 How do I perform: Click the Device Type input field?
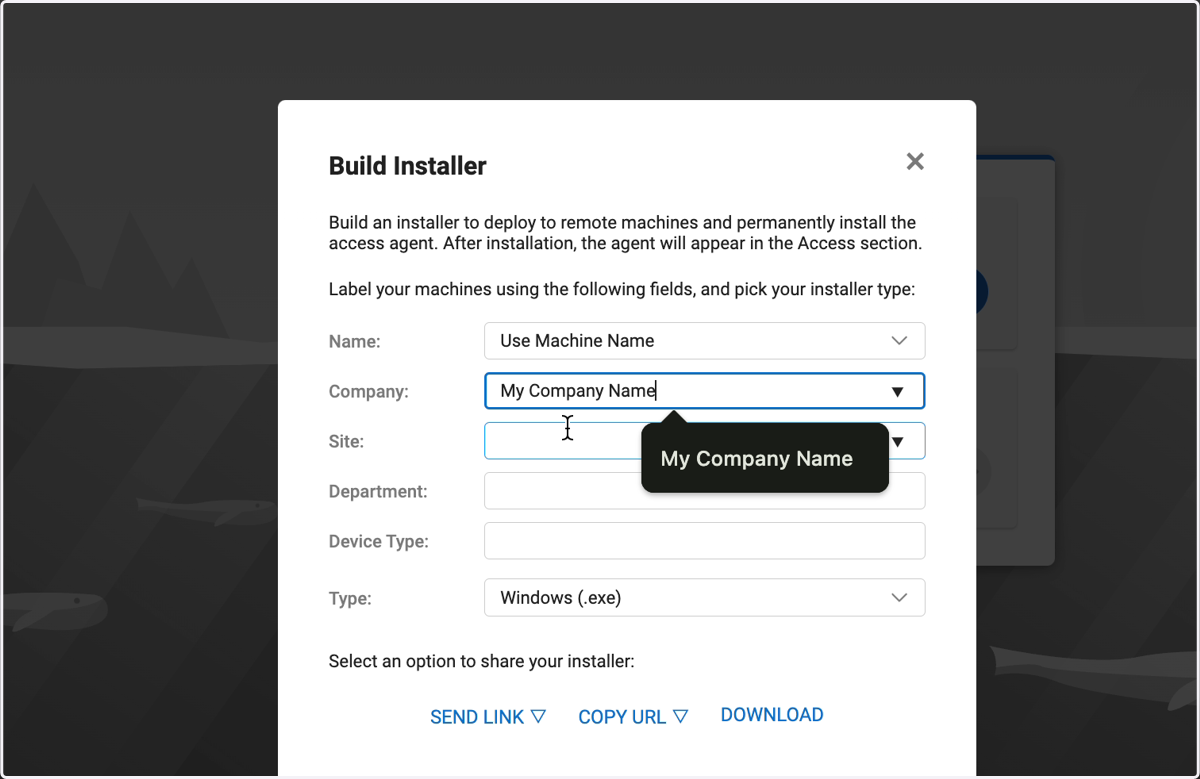(704, 541)
